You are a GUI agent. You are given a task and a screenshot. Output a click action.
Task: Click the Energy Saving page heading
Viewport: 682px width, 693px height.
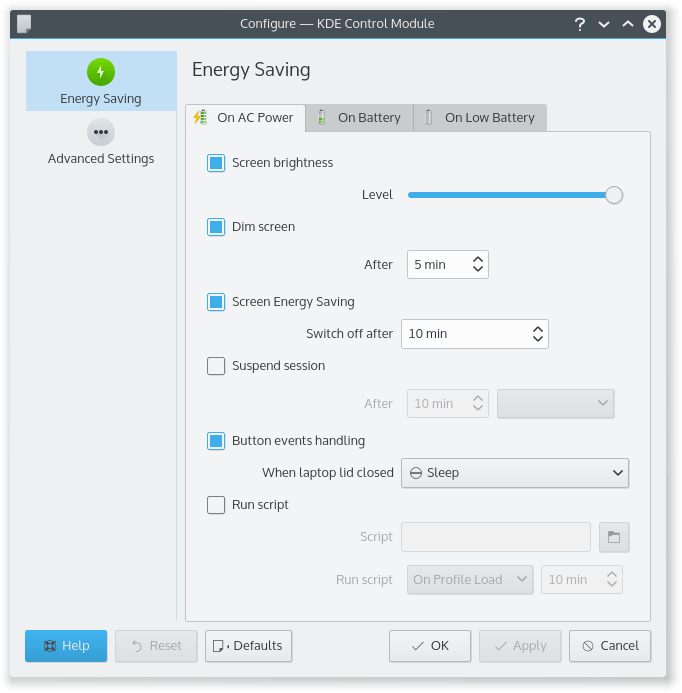(251, 70)
